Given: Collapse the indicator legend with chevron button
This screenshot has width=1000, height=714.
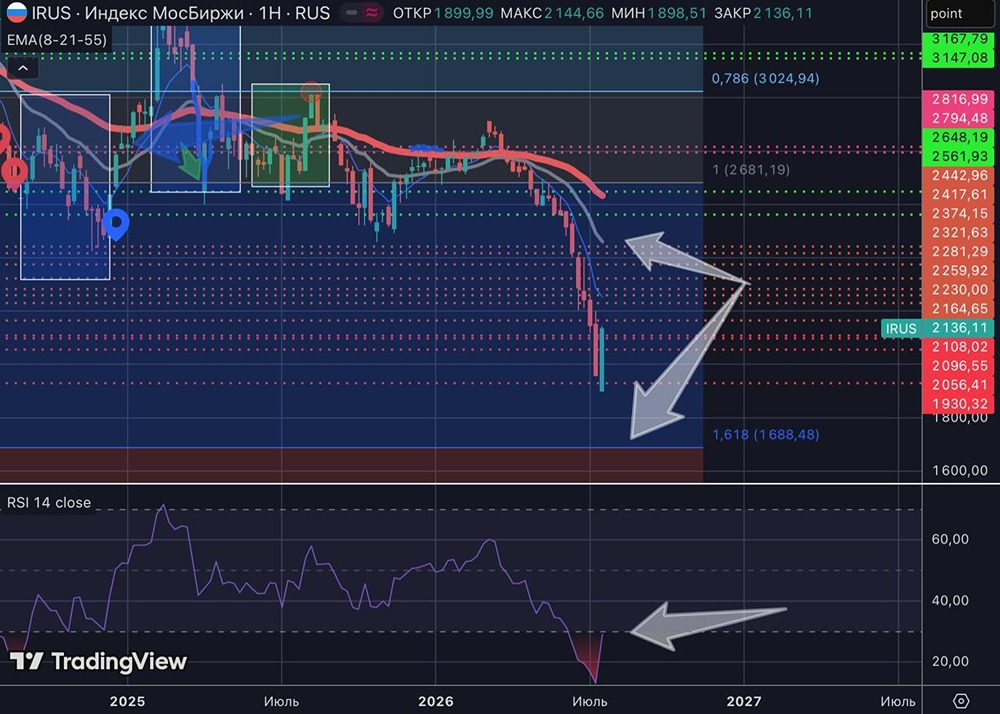Looking at the screenshot, I should point(22,68).
